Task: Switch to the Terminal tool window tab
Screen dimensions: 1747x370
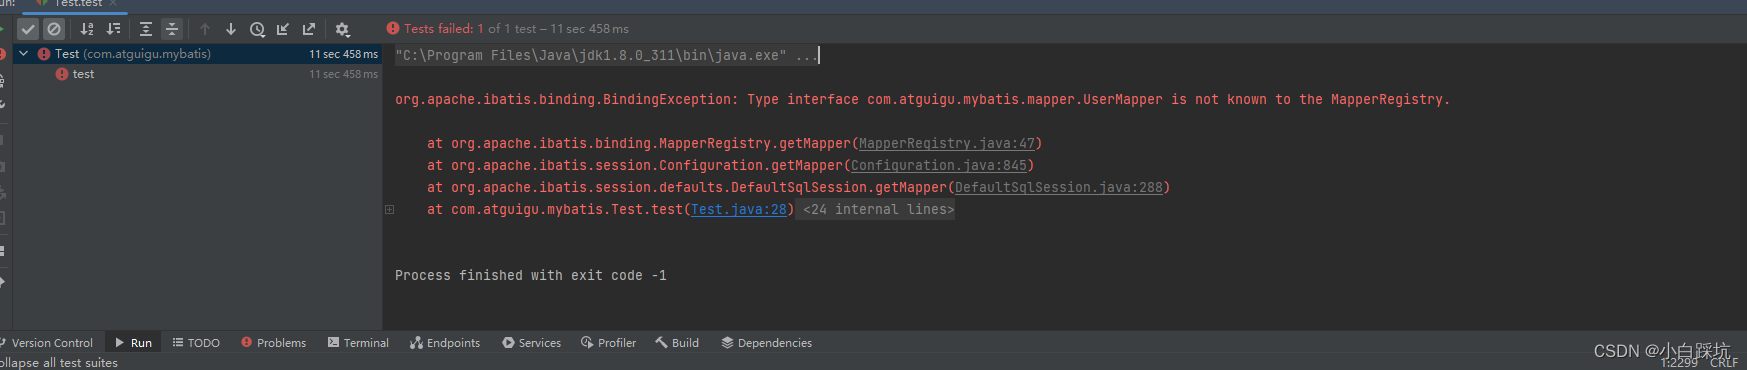Action: coord(358,343)
